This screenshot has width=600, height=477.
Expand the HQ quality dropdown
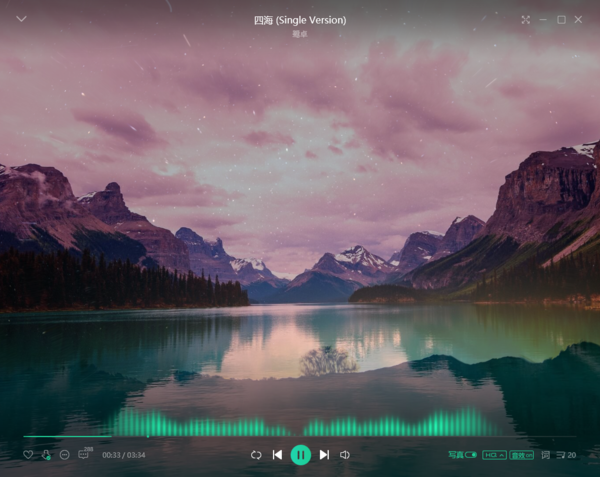494,455
